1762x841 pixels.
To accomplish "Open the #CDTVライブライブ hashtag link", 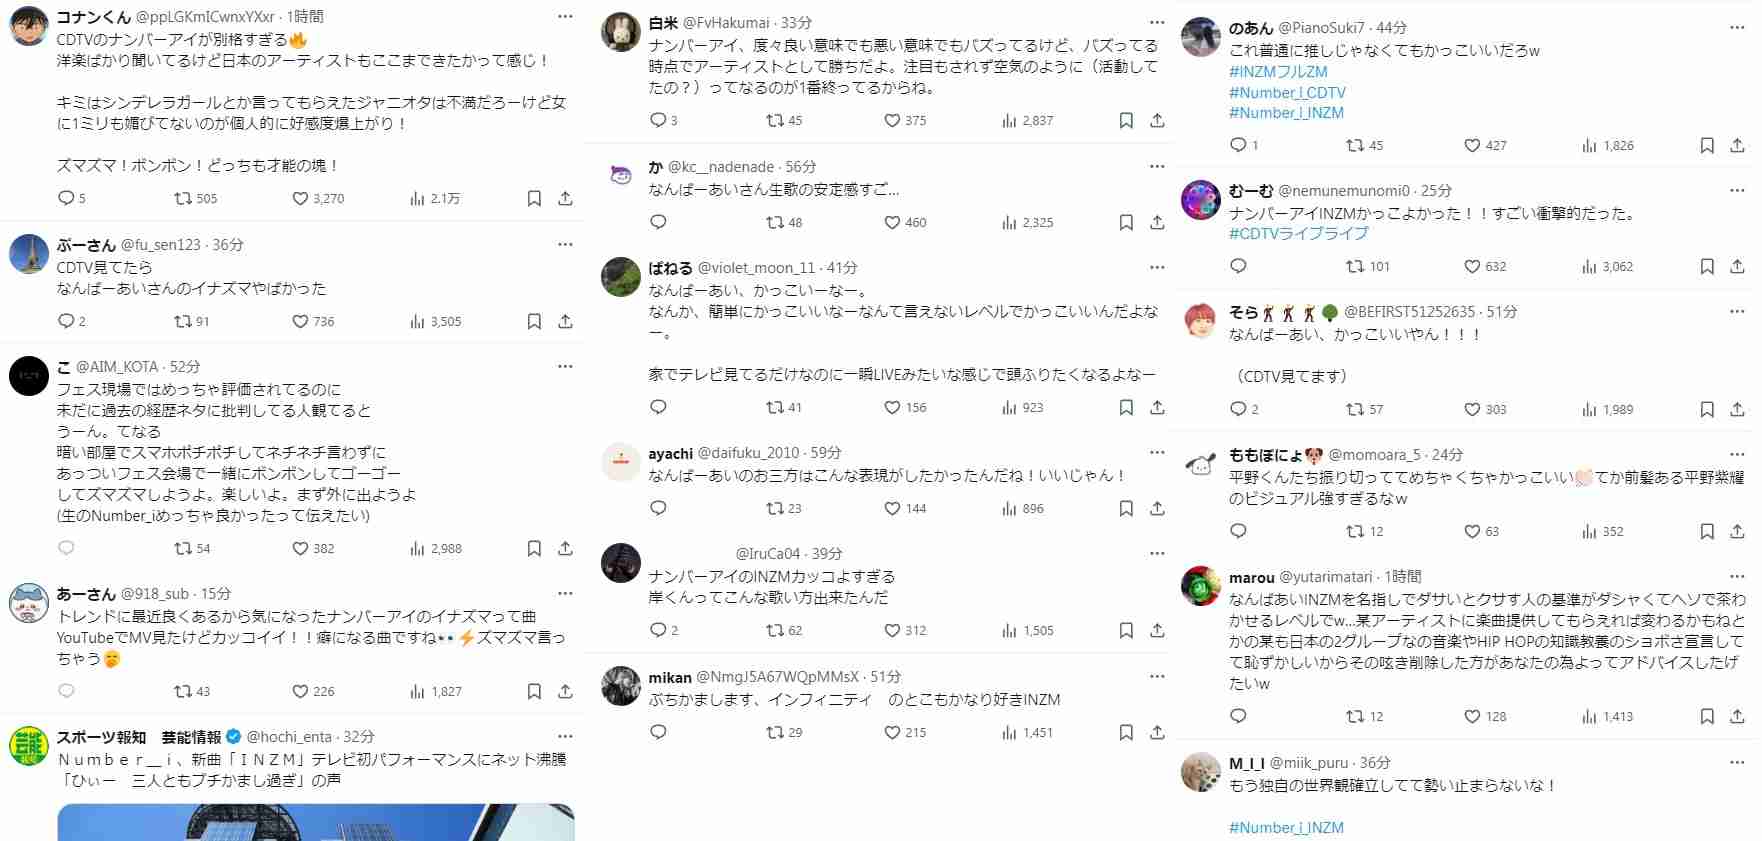I will tap(1299, 234).
